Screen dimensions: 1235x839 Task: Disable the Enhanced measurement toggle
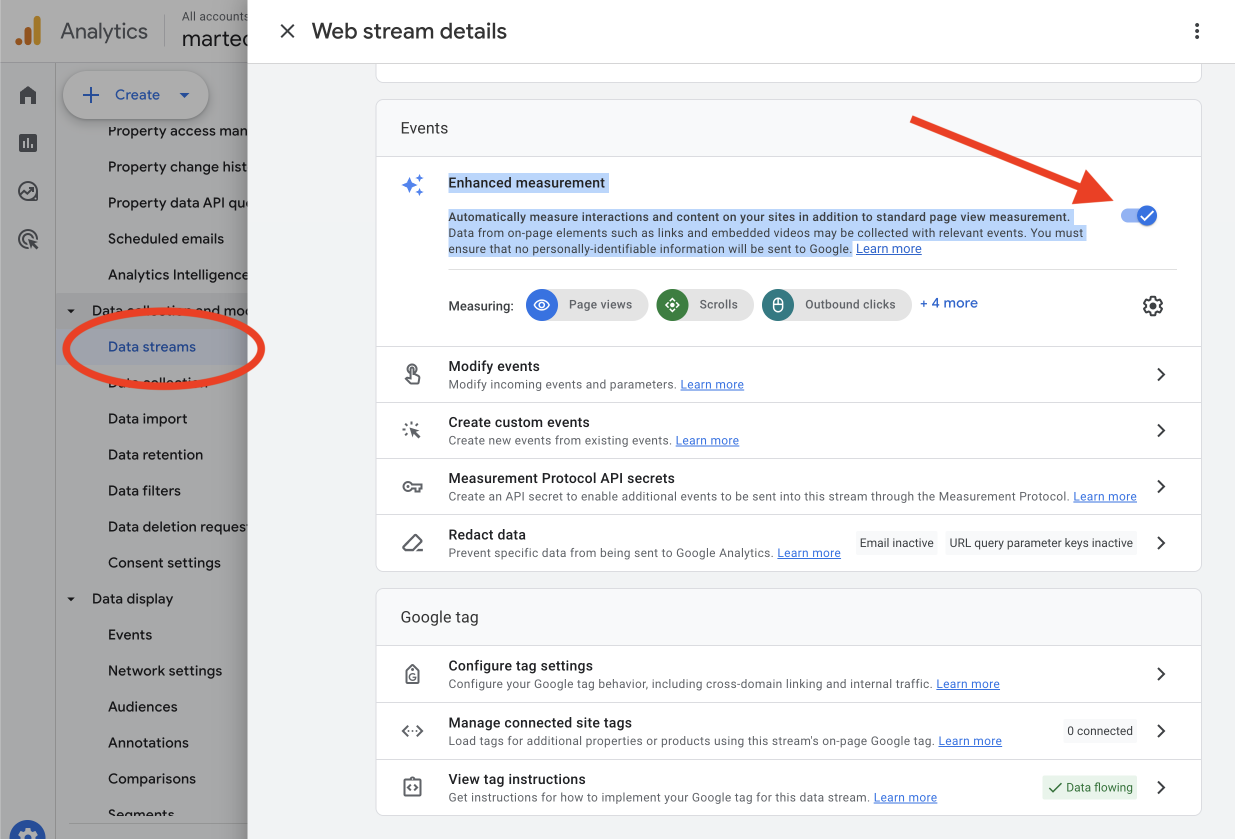point(1139,215)
